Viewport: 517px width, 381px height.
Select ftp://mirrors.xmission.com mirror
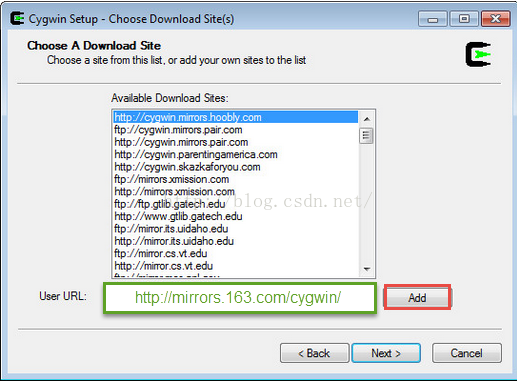(x=236, y=179)
